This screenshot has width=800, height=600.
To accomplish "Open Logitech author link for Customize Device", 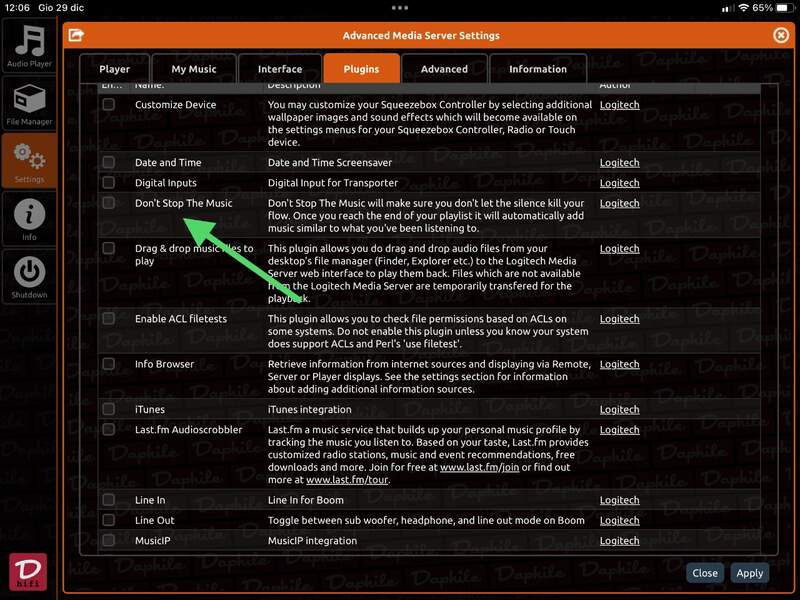I will [x=619, y=105].
